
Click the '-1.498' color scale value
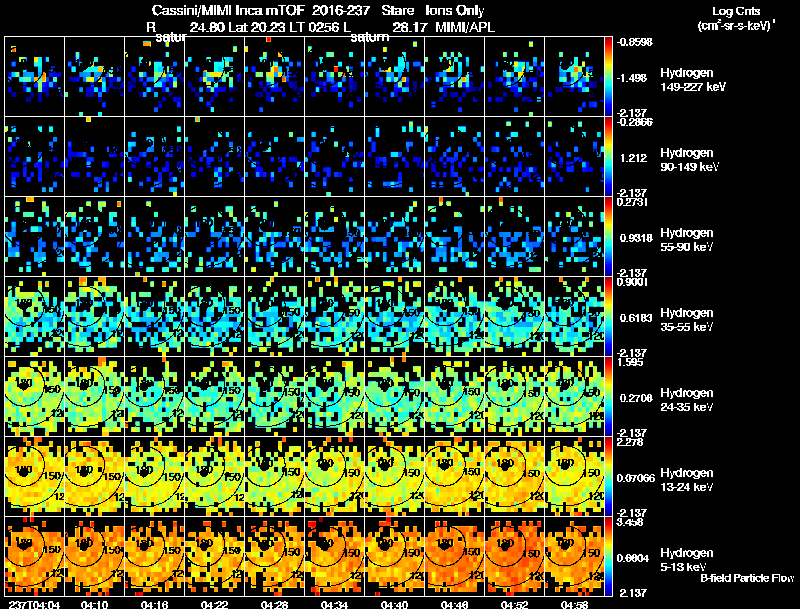632,78
